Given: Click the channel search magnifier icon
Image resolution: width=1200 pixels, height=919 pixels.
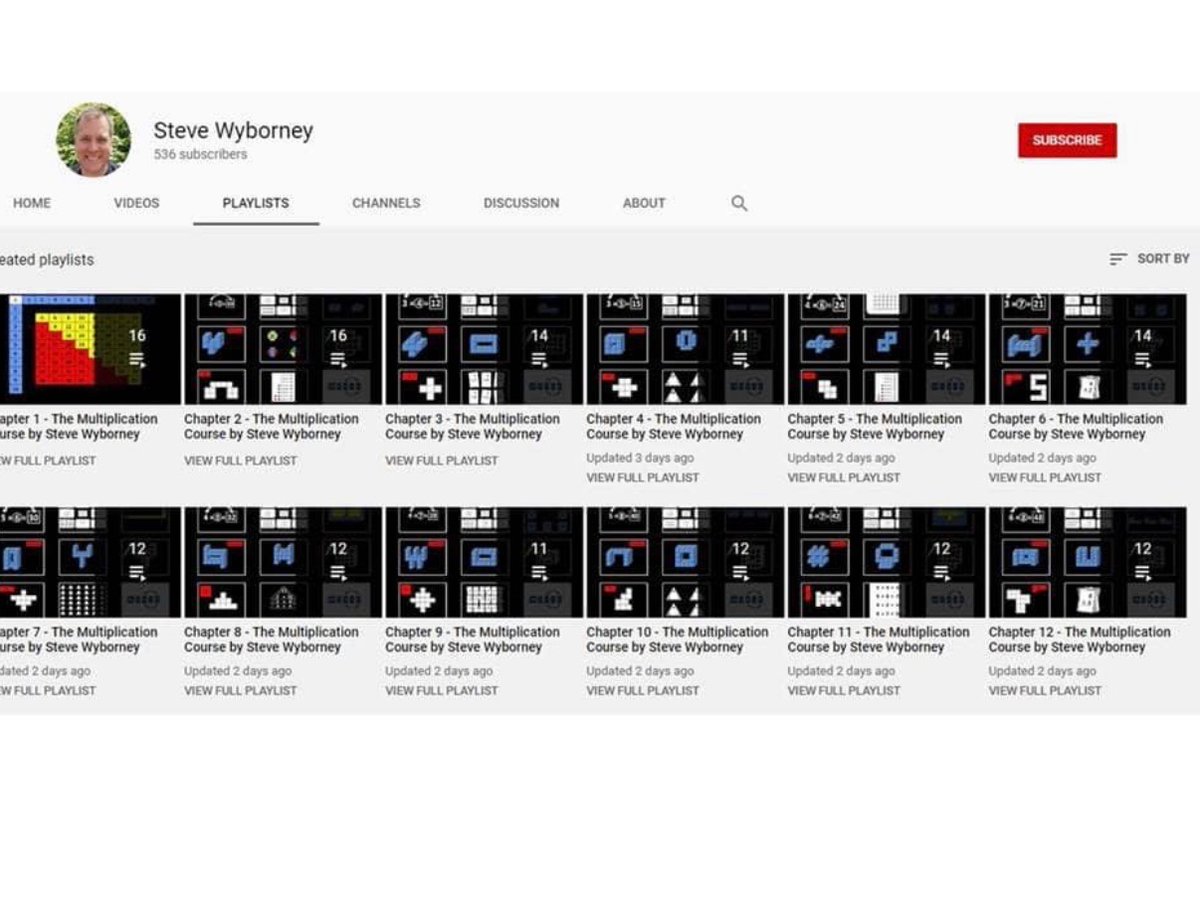Looking at the screenshot, I should click(739, 203).
